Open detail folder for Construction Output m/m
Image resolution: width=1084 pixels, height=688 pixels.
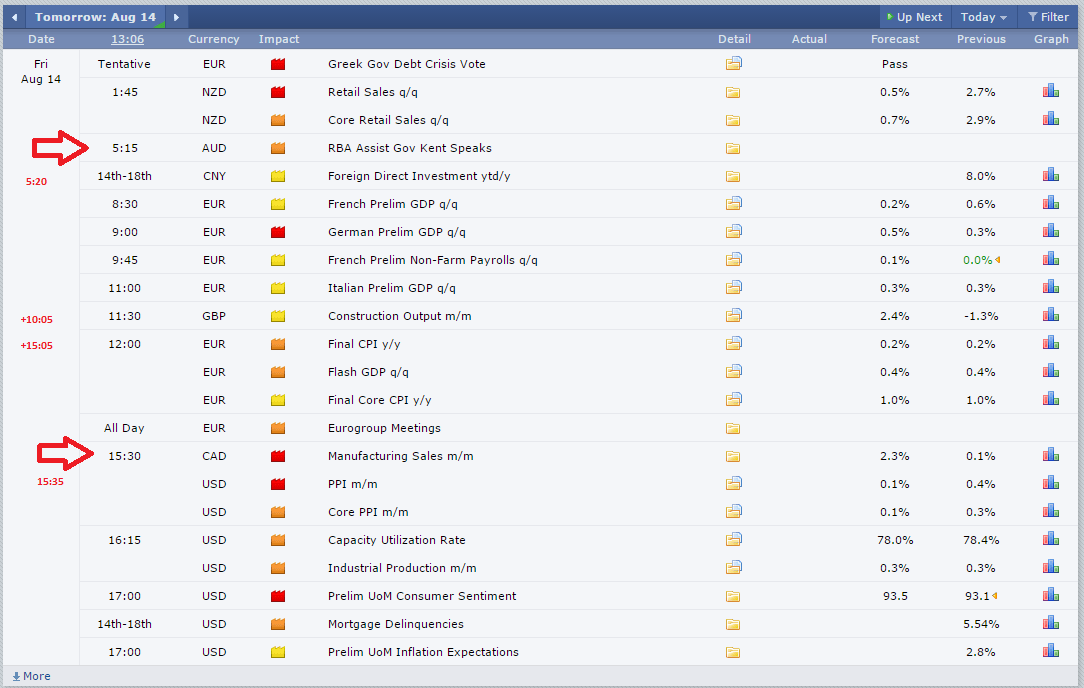pos(733,315)
